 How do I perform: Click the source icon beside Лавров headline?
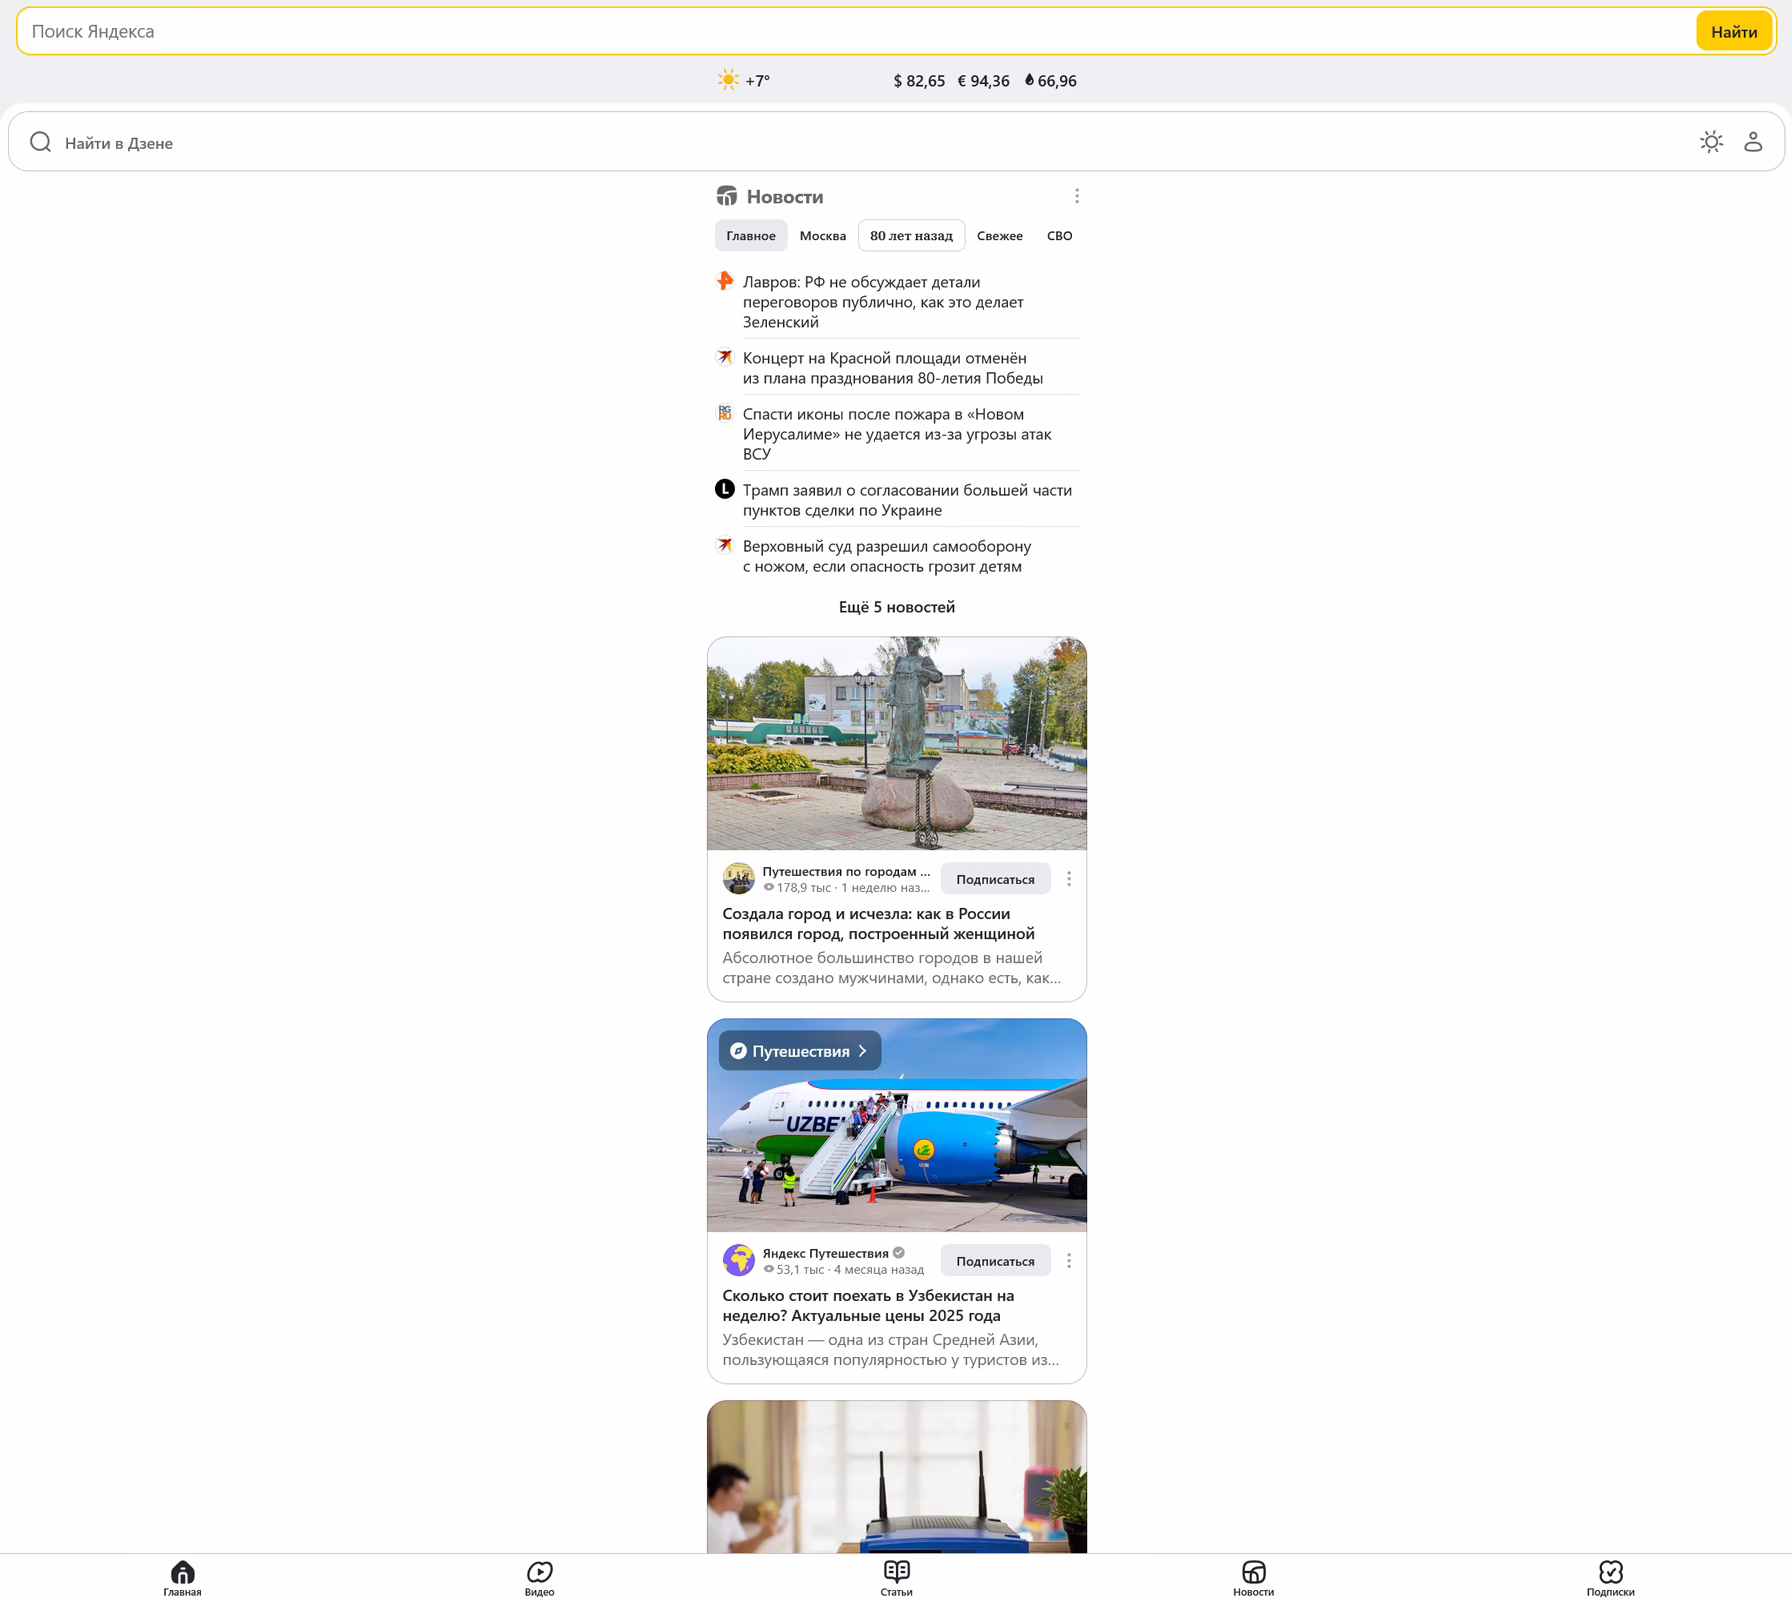725,282
